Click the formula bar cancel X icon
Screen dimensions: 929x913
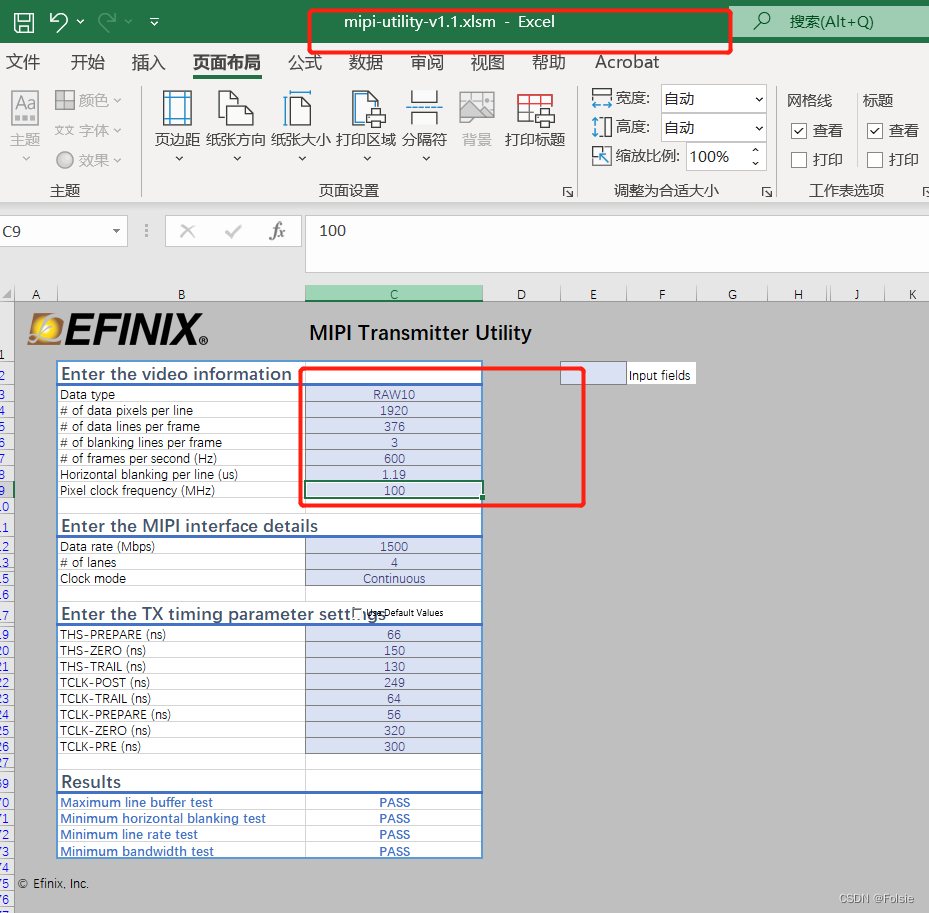187,231
